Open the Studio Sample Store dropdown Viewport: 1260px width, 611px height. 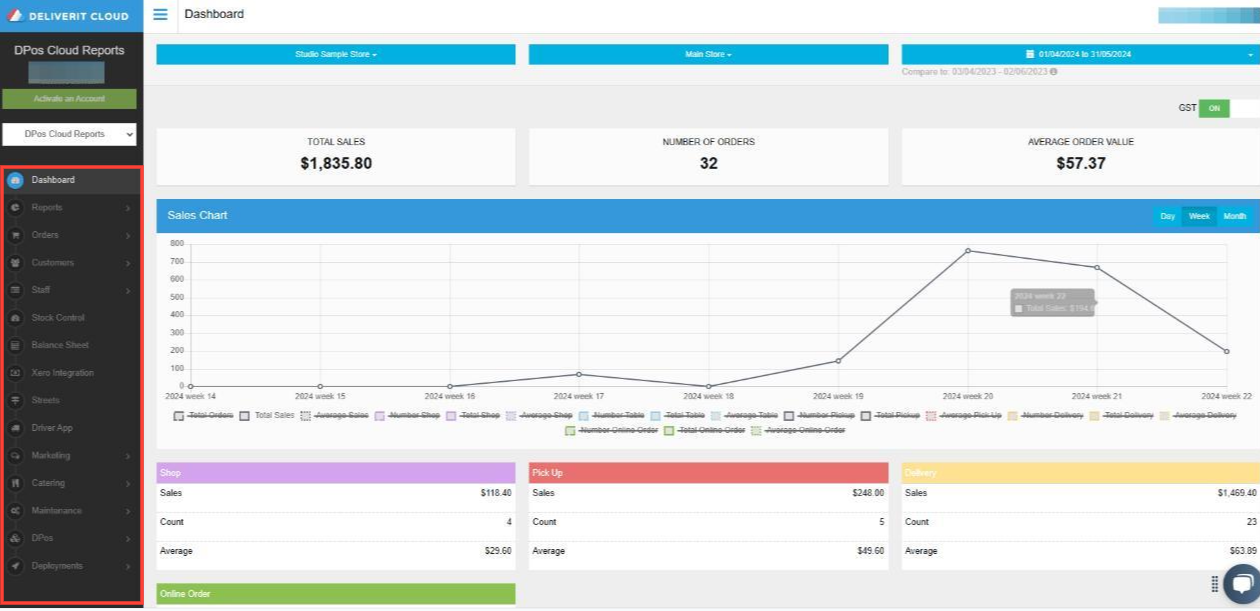pyautogui.click(x=334, y=54)
